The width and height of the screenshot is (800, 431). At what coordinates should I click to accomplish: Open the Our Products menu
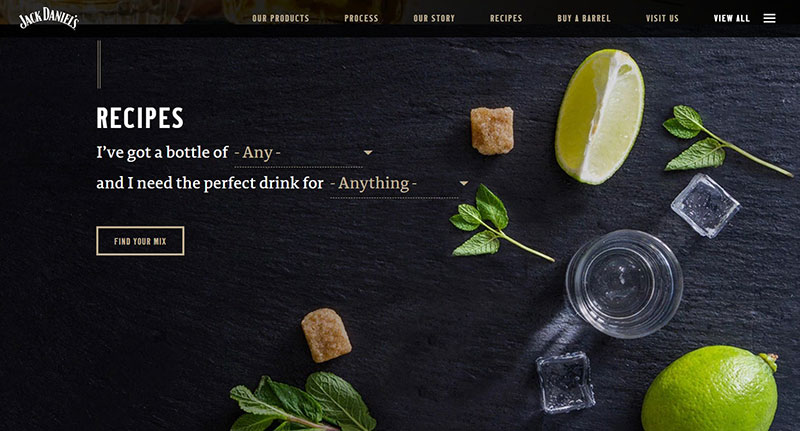[281, 18]
